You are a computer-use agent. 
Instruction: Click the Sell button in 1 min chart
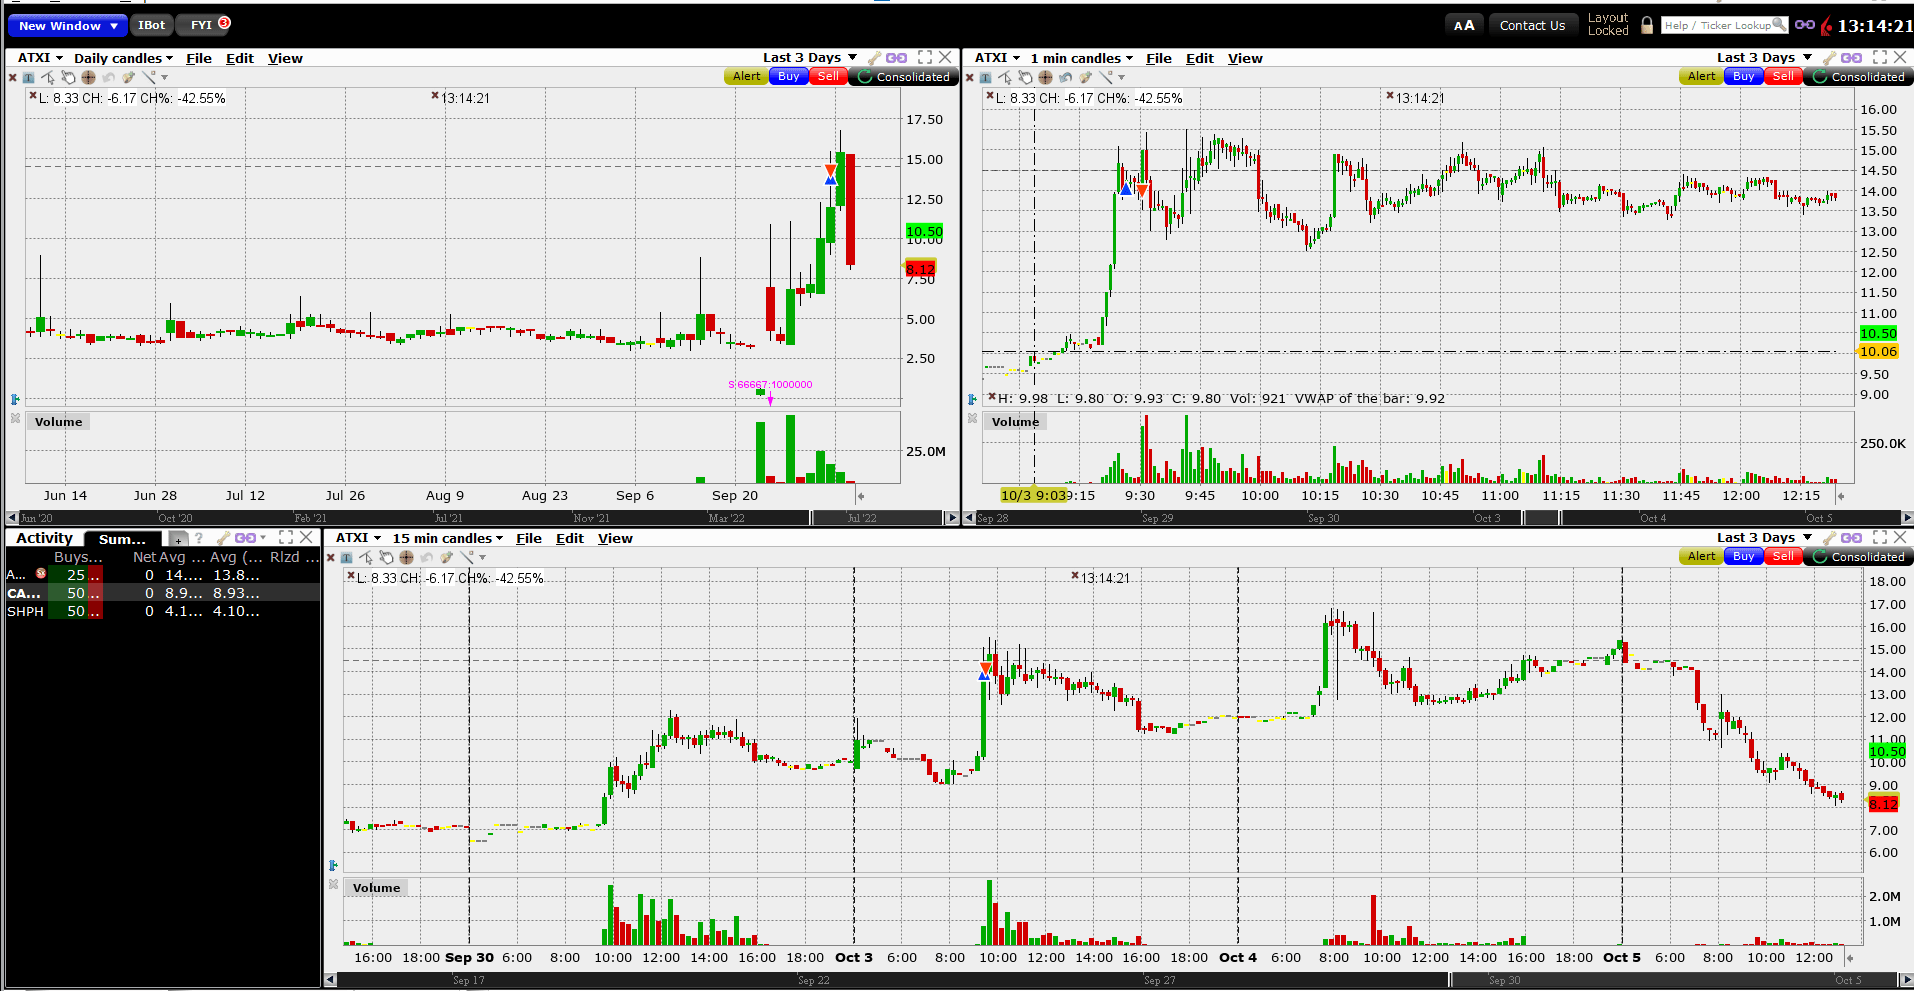[x=1783, y=77]
